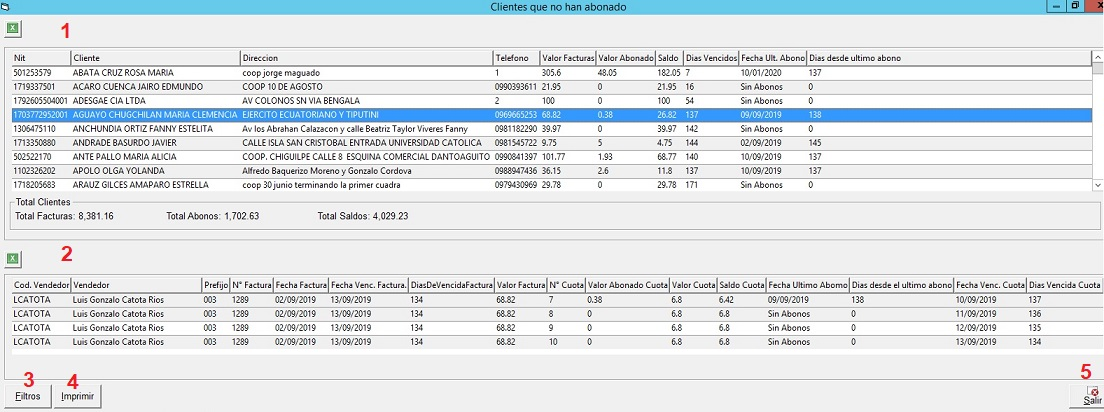Click the Dias Vencidos column header

[x=710, y=58]
